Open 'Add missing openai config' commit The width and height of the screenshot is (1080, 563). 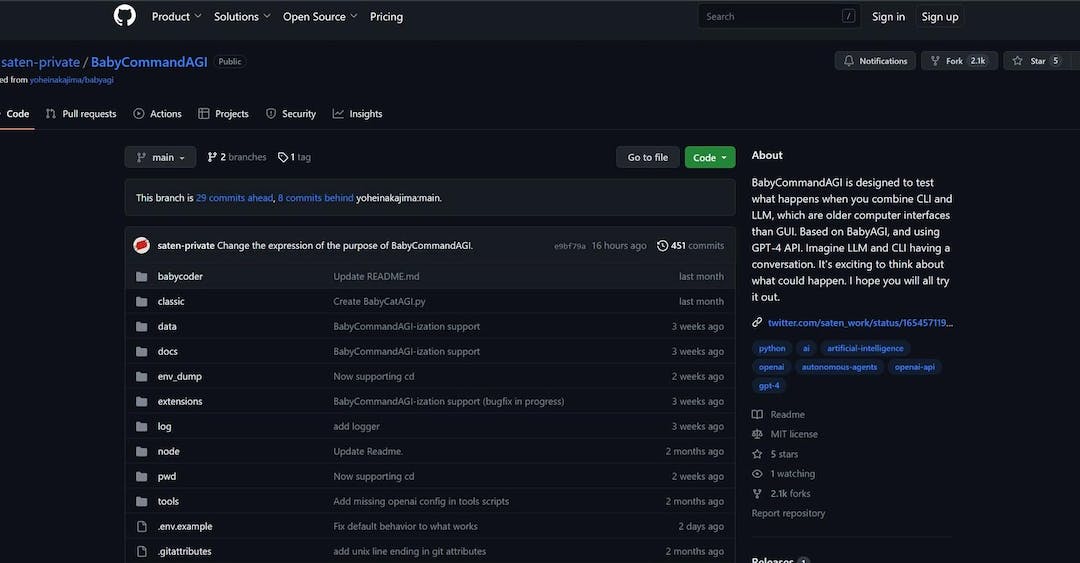click(x=421, y=501)
